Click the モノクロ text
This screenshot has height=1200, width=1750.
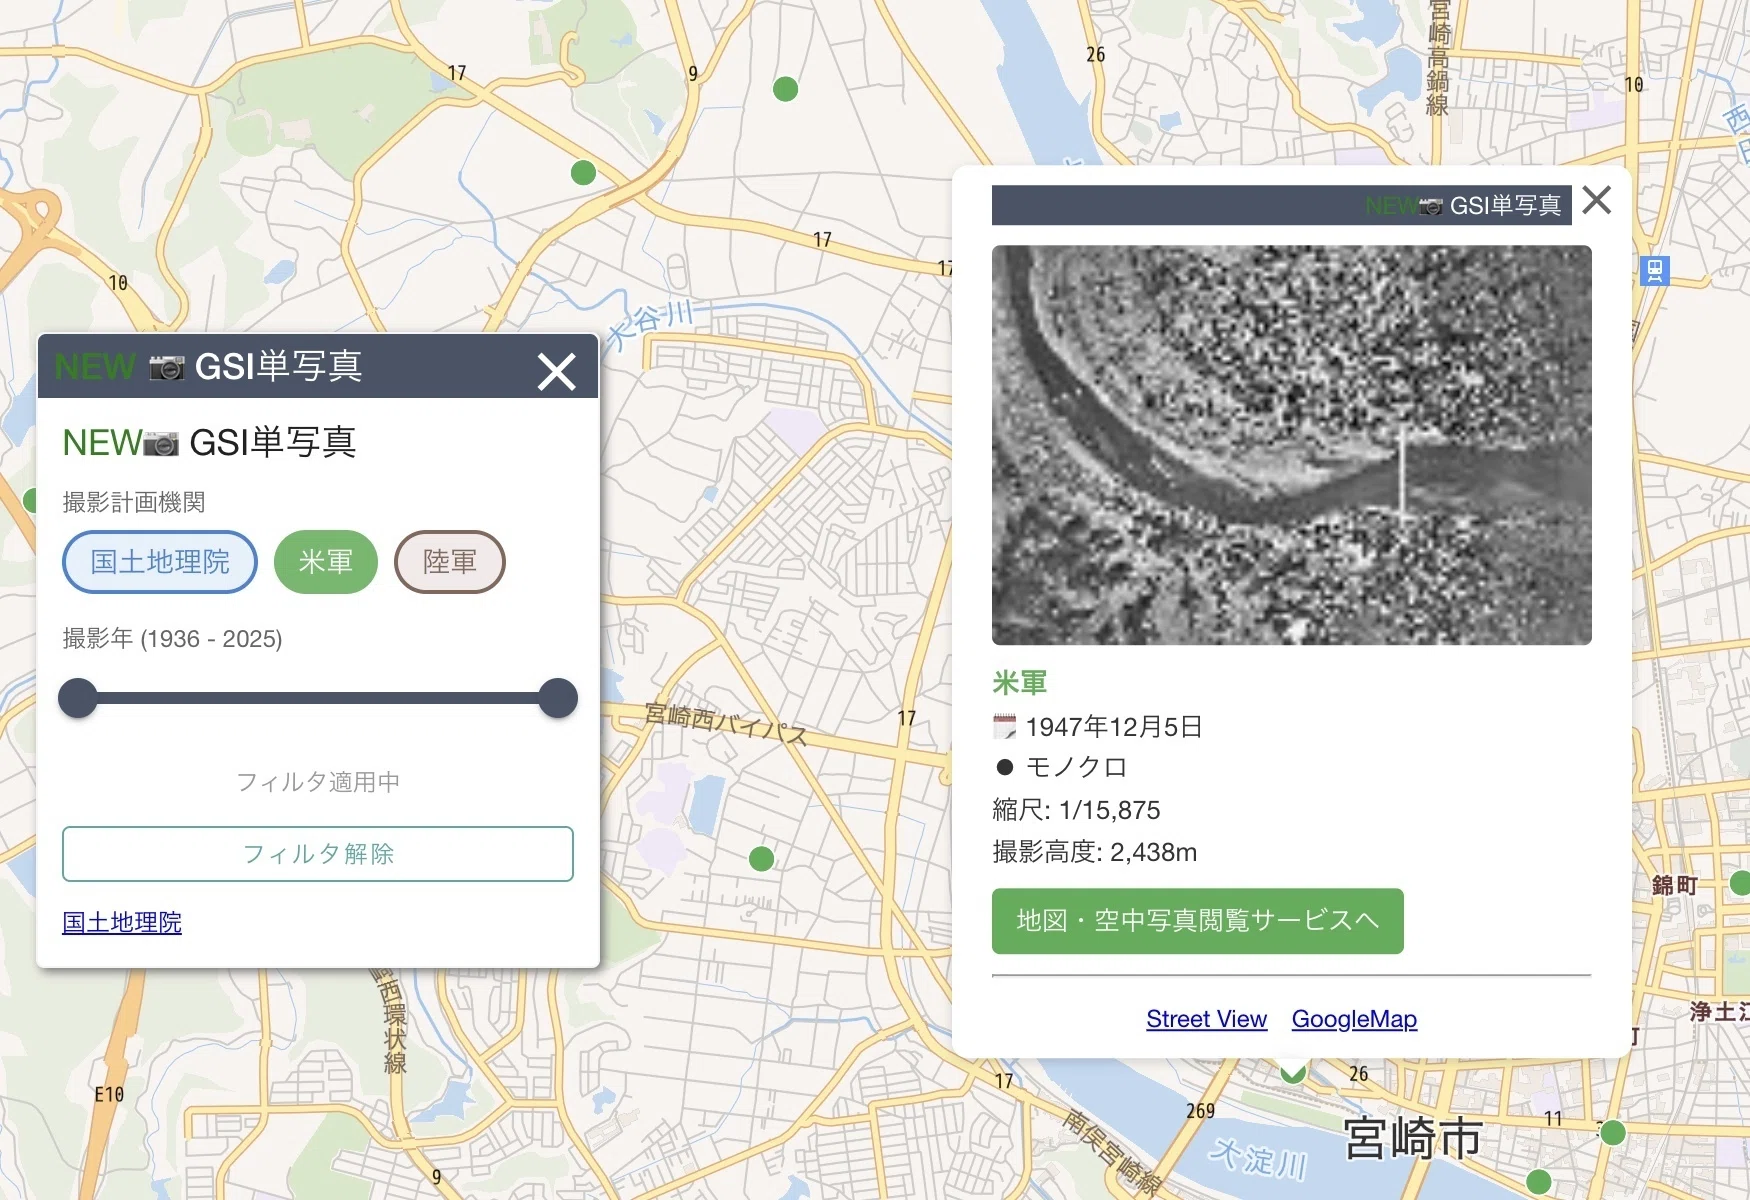(x=1077, y=767)
